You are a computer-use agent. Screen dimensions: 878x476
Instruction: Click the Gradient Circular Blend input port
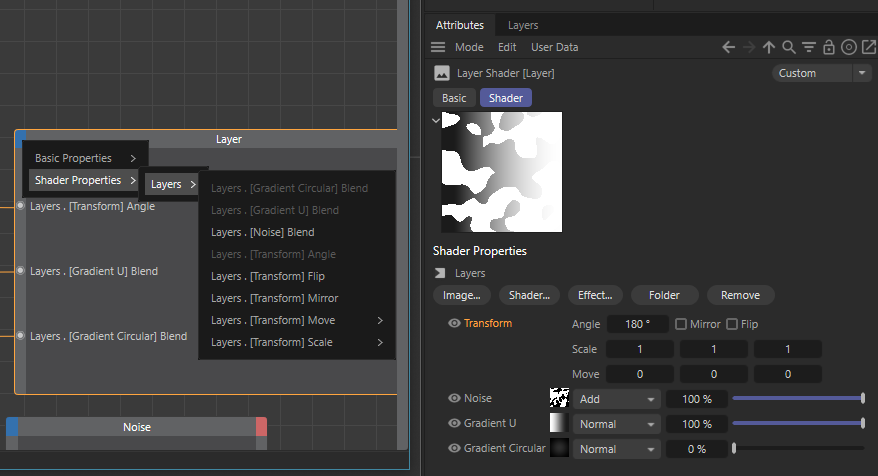(x=20, y=335)
